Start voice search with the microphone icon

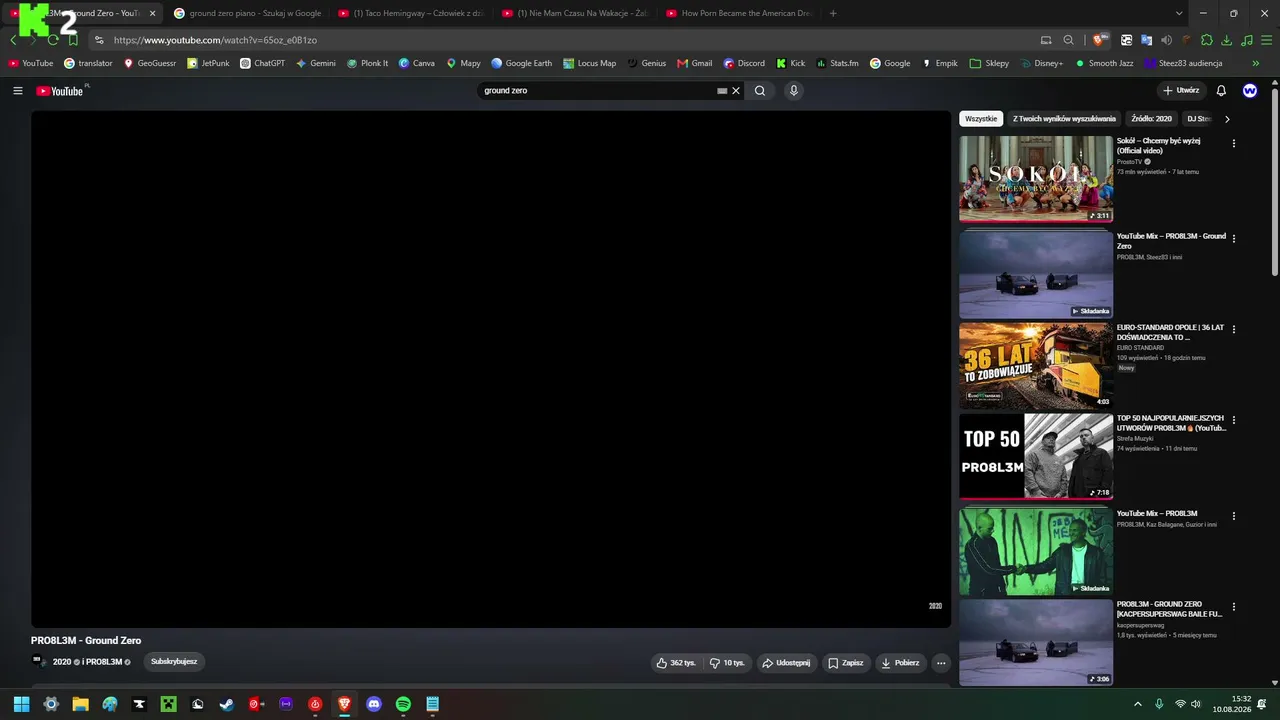(794, 91)
